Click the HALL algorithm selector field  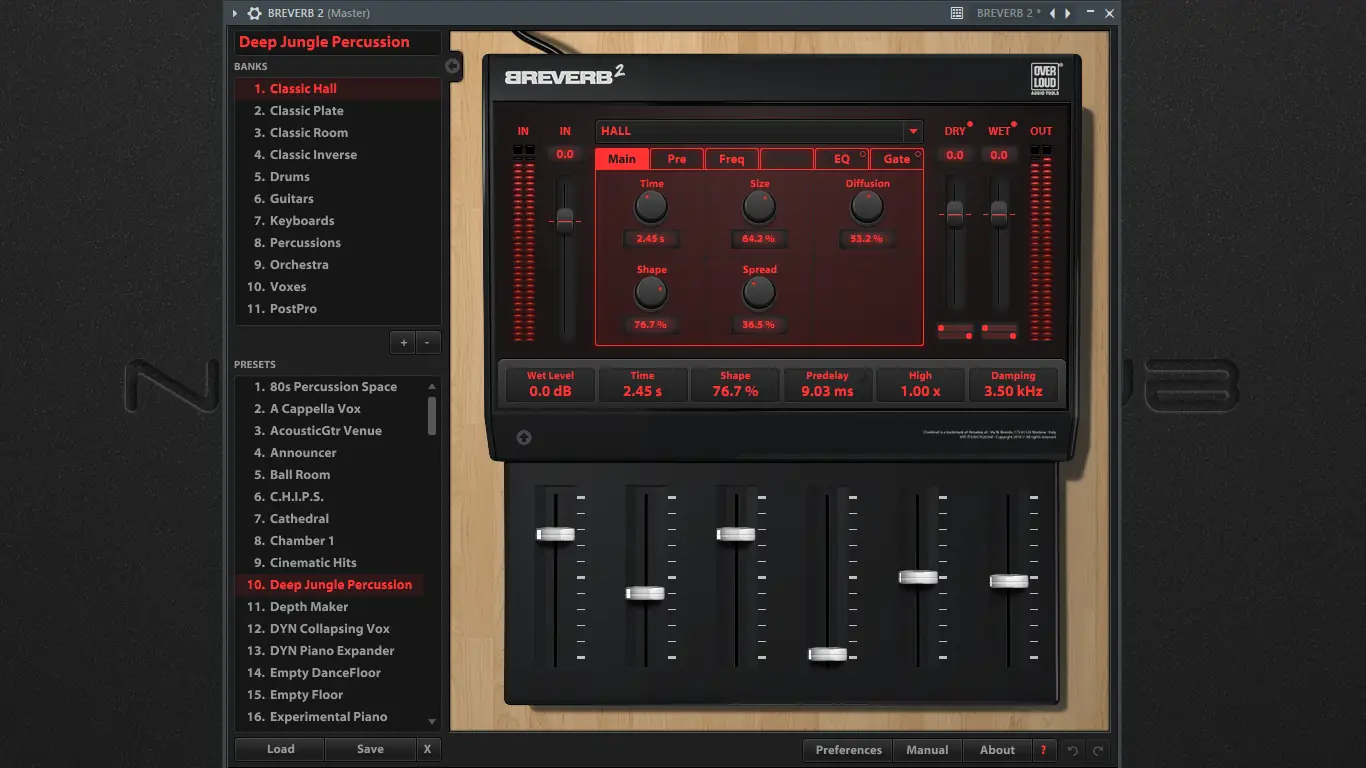tap(759, 131)
